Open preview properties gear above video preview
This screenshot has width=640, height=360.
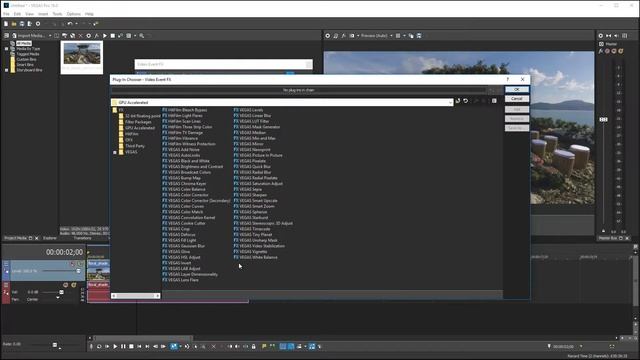click(x=327, y=36)
